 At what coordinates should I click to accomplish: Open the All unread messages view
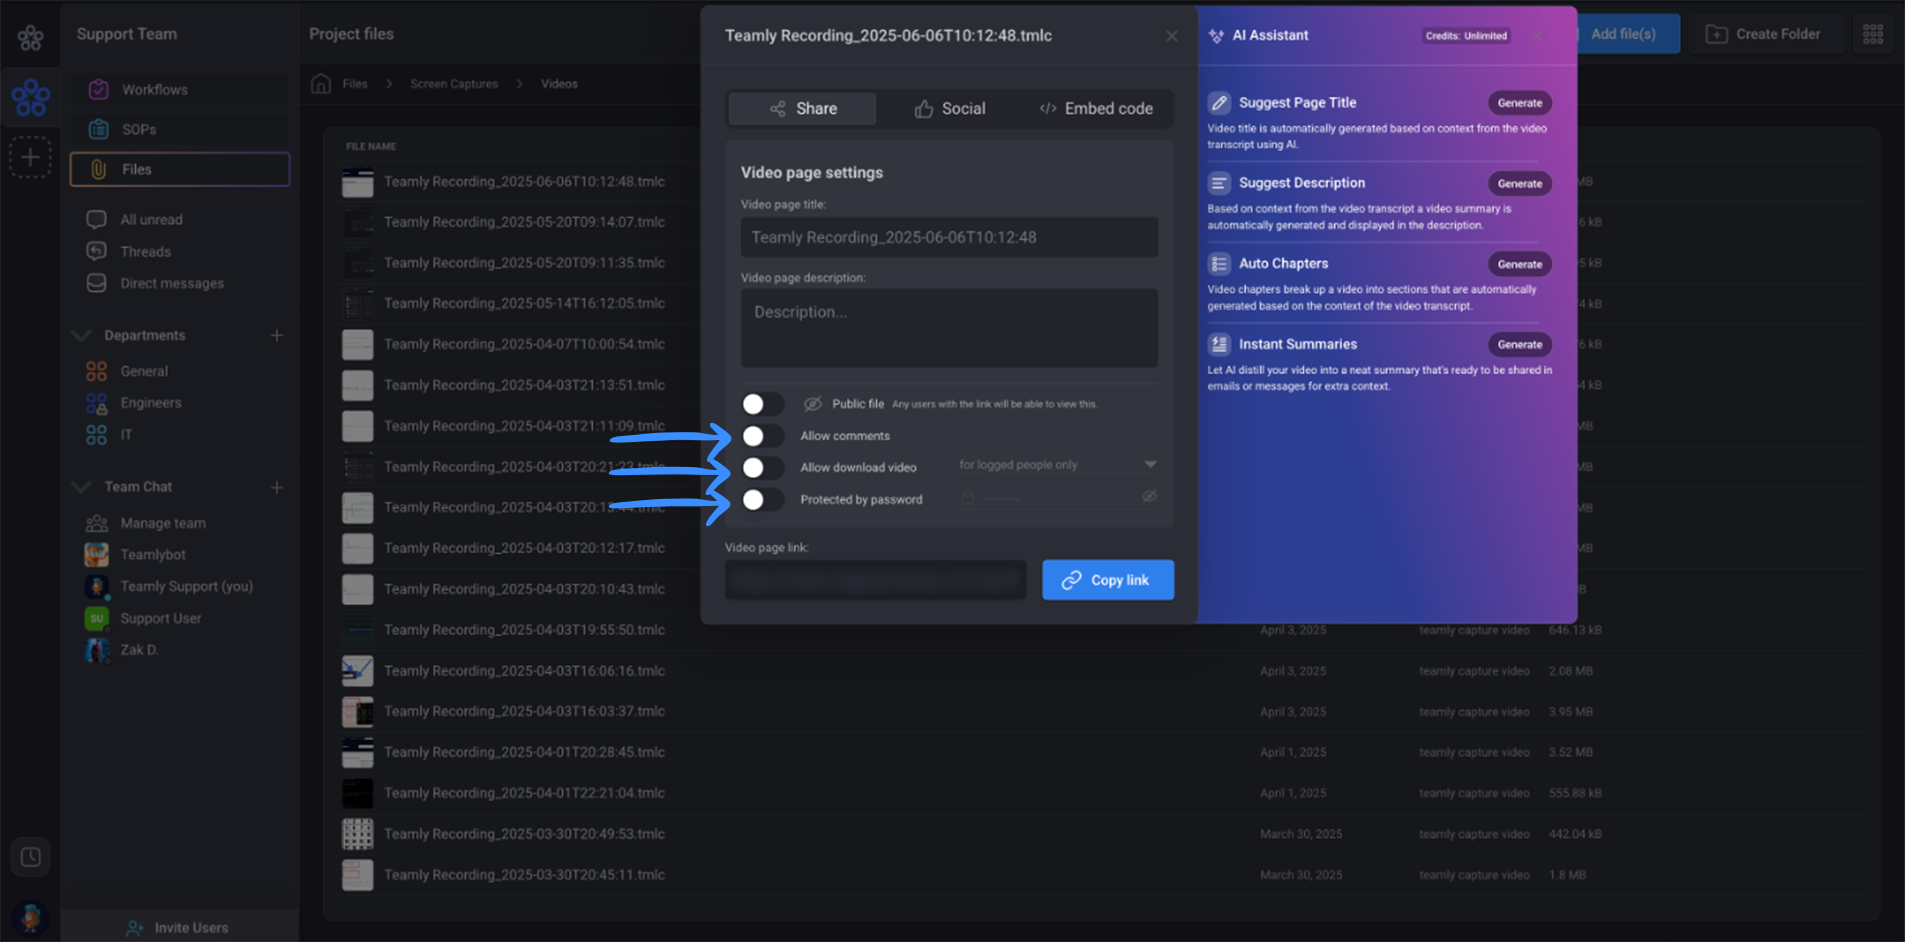click(151, 220)
